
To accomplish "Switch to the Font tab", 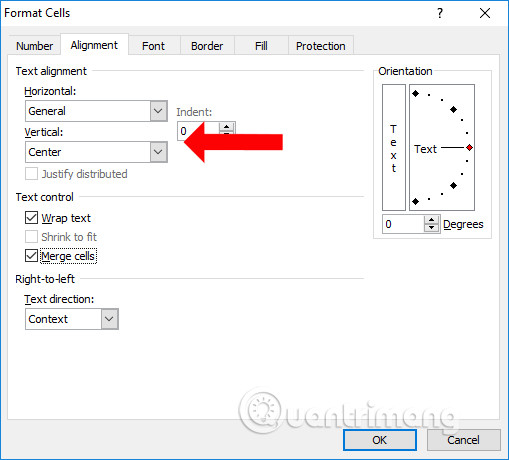I will click(153, 46).
